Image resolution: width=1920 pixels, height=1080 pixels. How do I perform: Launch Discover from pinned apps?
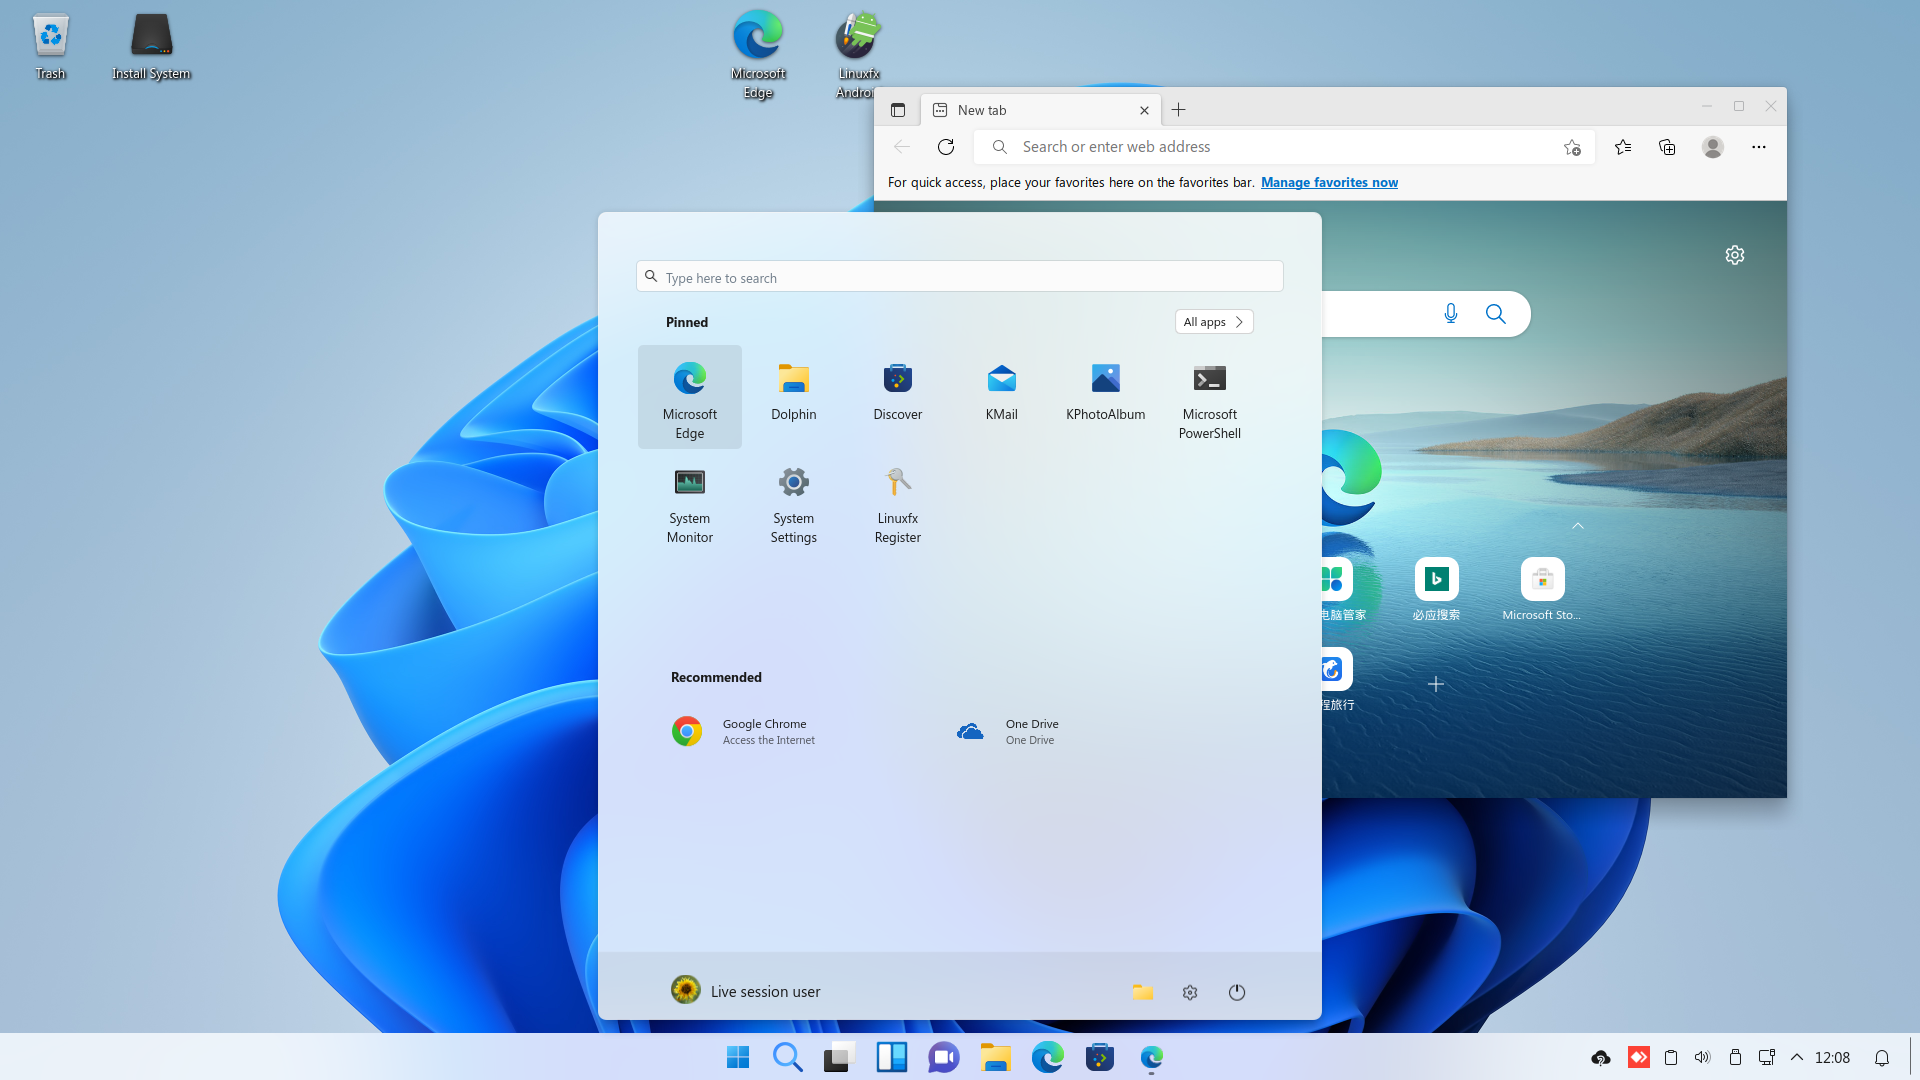pyautogui.click(x=897, y=394)
